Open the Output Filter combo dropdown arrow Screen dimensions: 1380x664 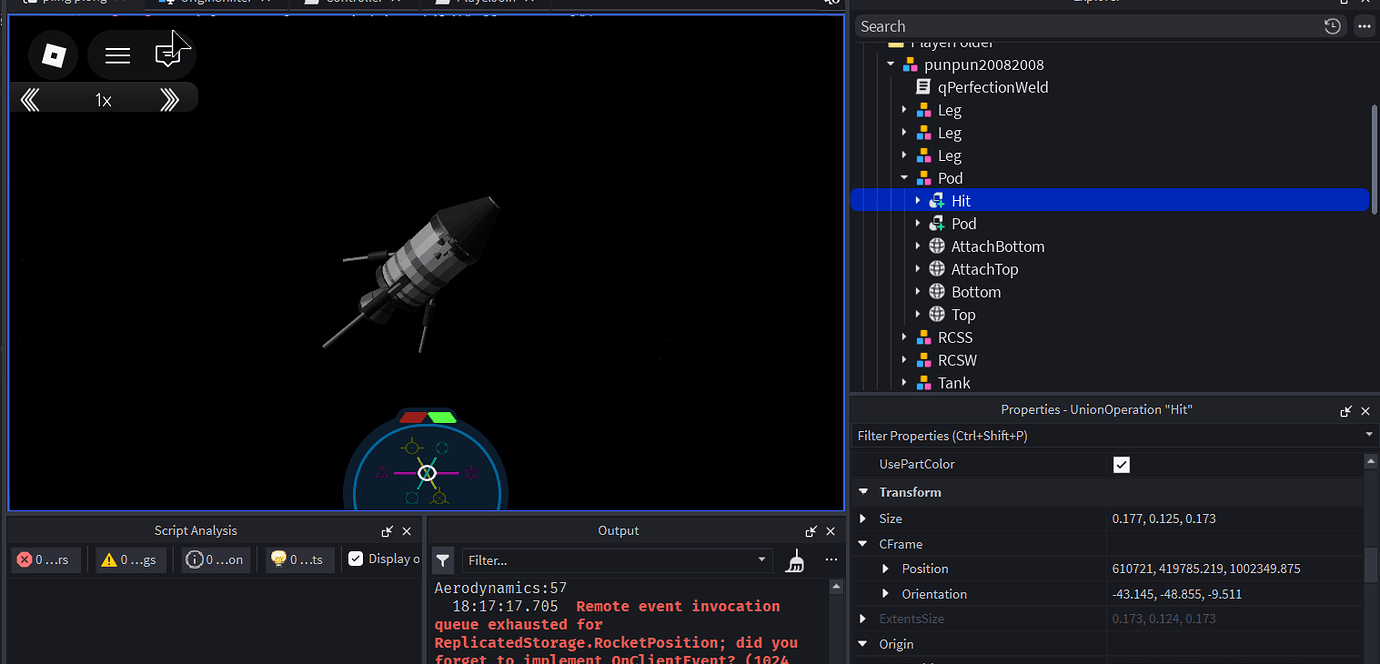tap(762, 560)
